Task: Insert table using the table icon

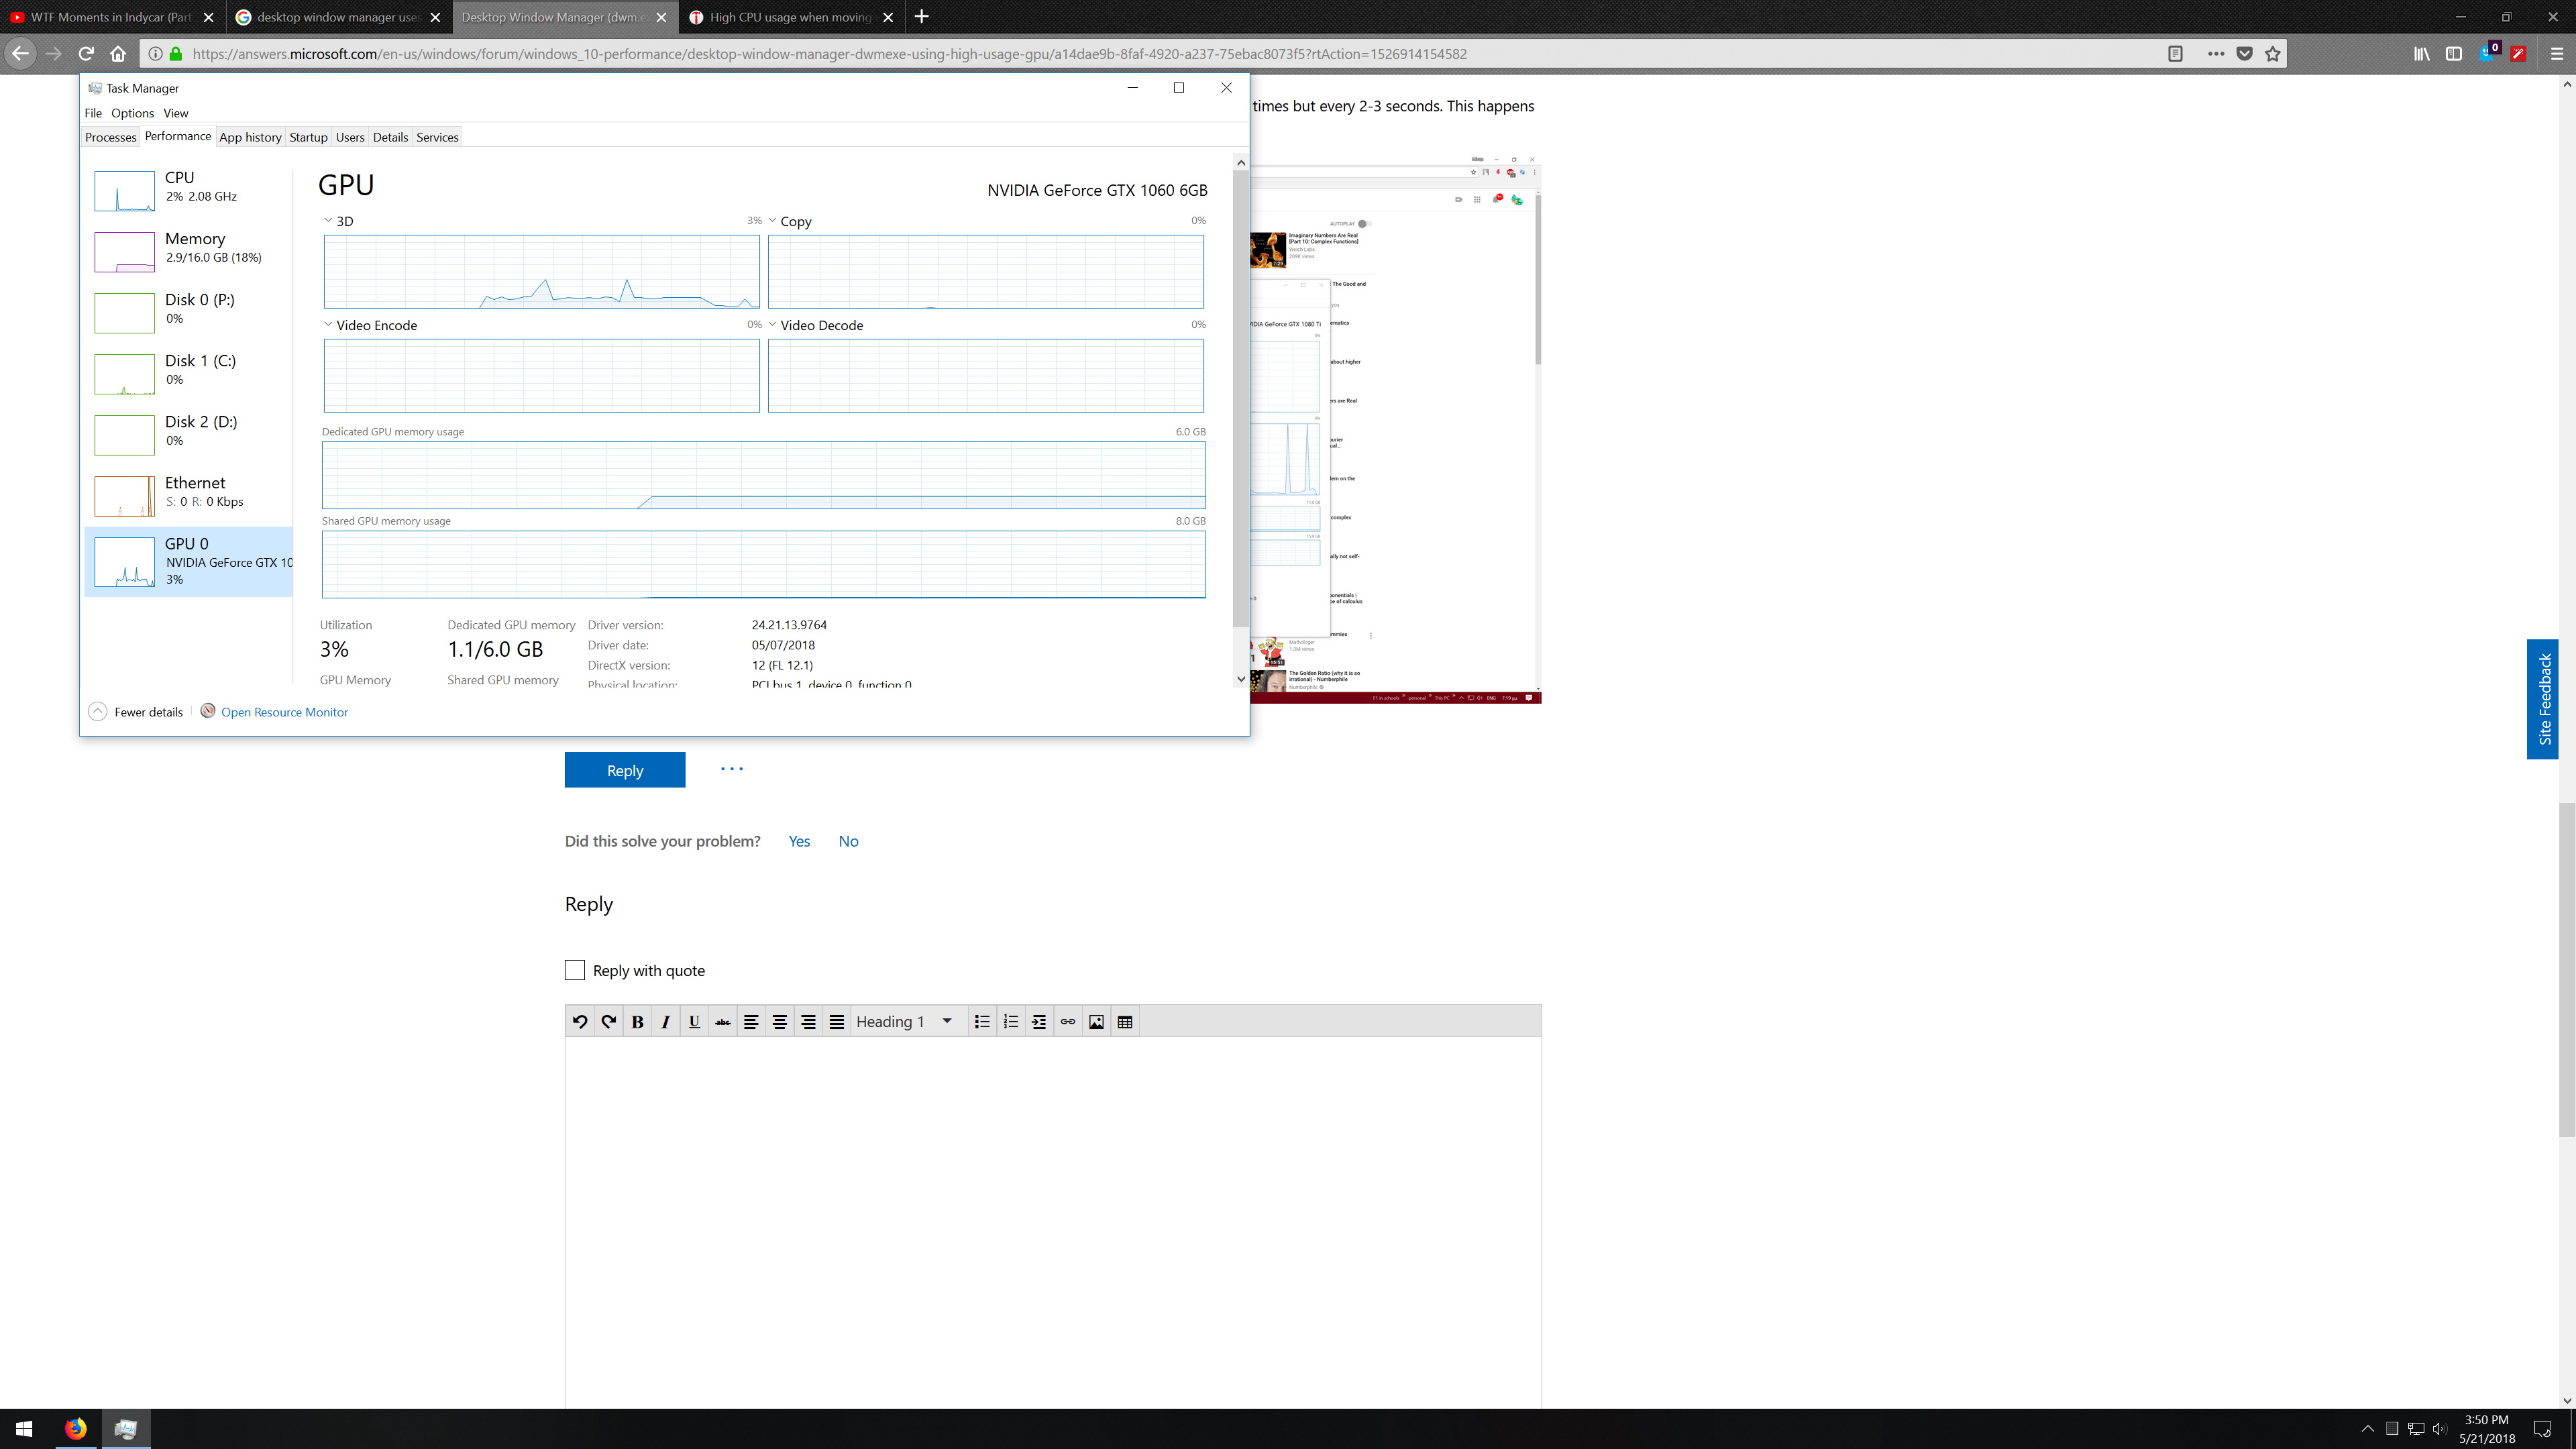Action: (1125, 1021)
